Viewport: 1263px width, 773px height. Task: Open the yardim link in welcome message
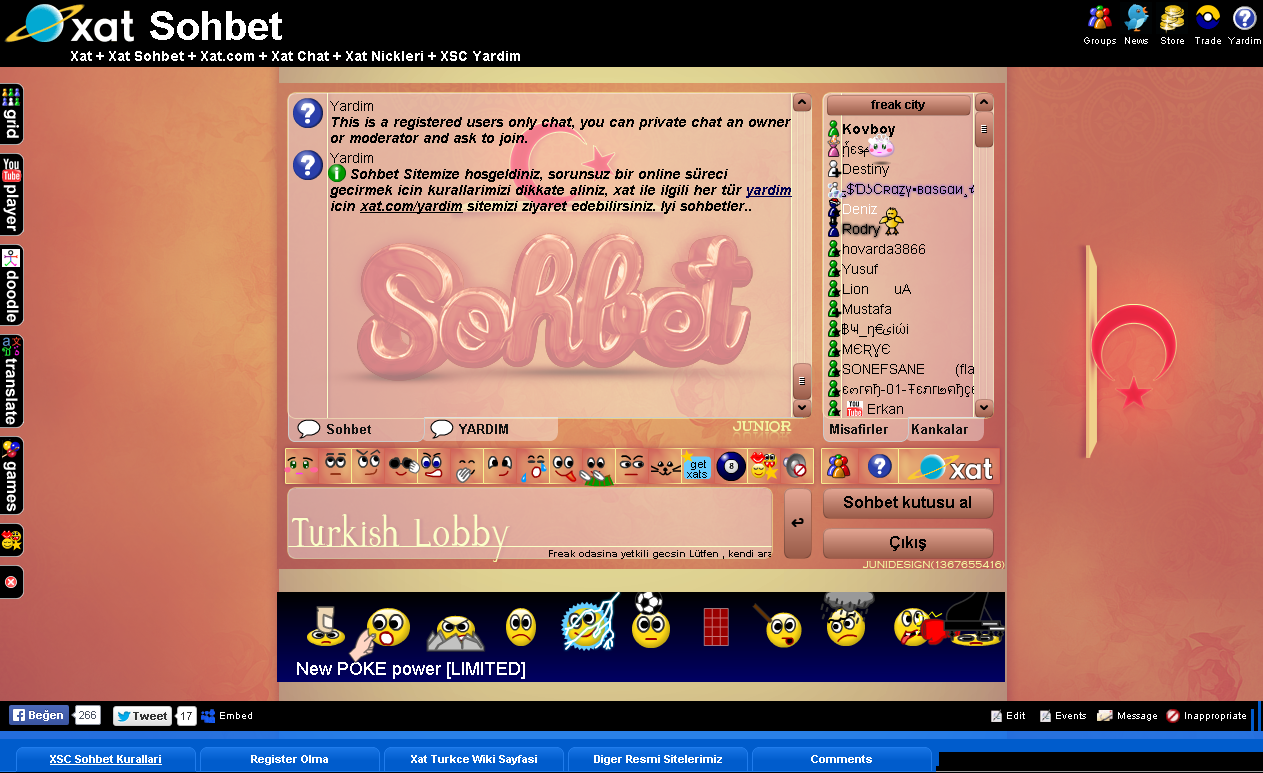(x=768, y=190)
